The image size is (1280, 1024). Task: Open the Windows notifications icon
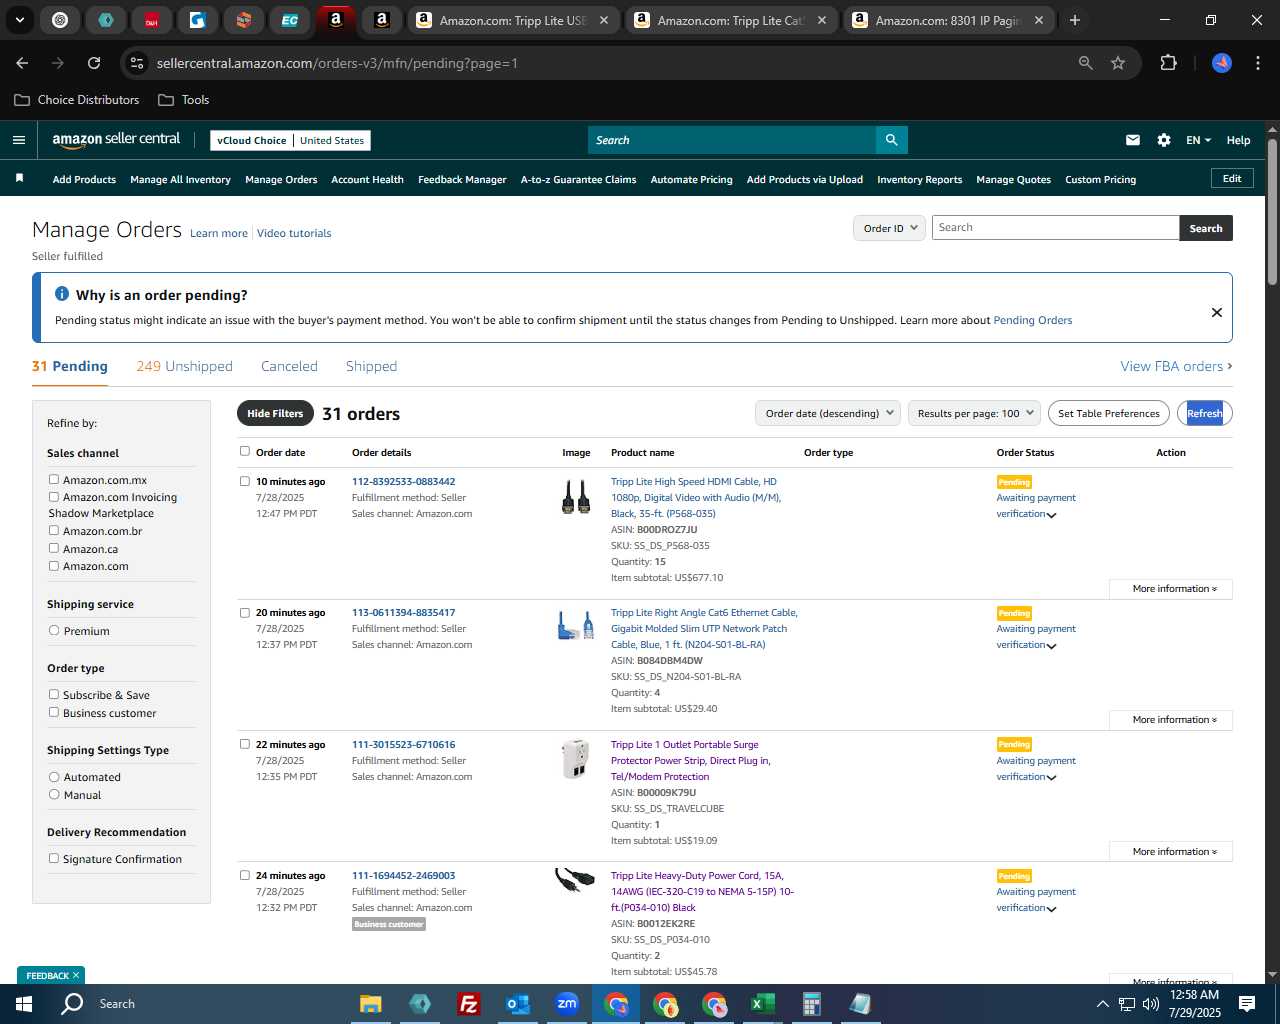(1246, 1004)
